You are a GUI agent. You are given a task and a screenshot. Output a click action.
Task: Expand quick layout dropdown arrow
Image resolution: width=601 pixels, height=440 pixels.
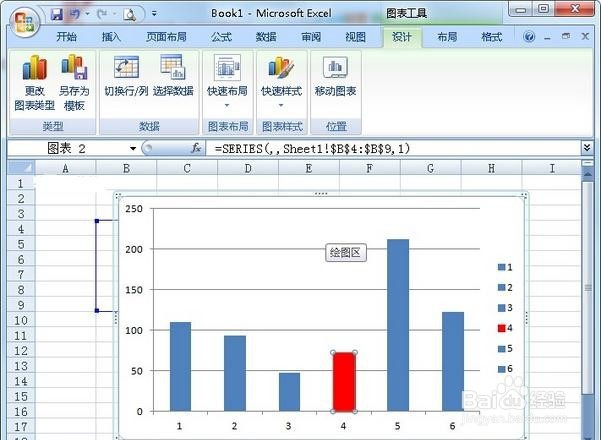pyautogui.click(x=227, y=105)
